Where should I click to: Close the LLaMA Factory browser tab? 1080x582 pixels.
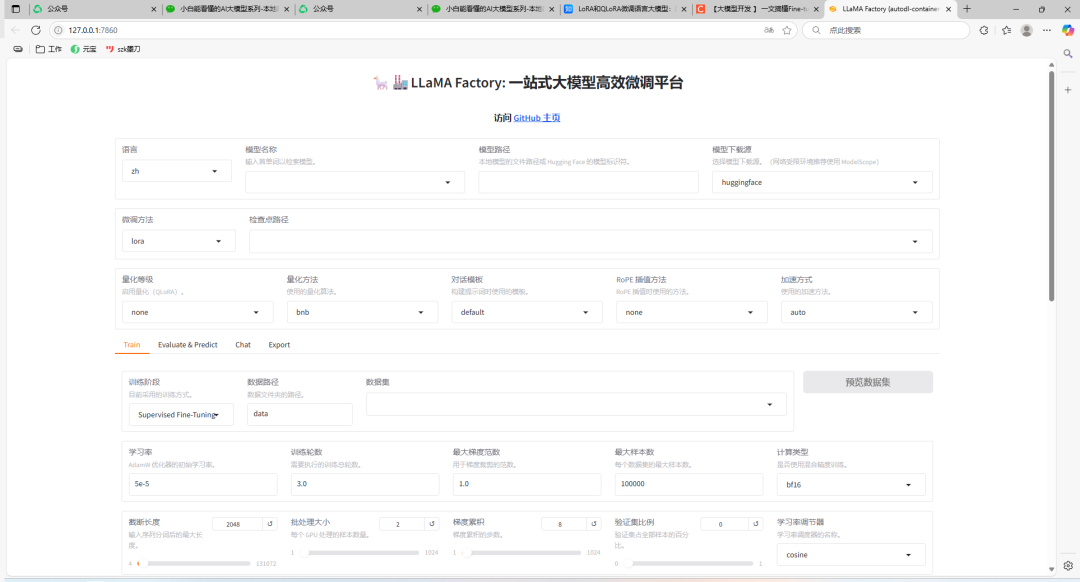[948, 9]
